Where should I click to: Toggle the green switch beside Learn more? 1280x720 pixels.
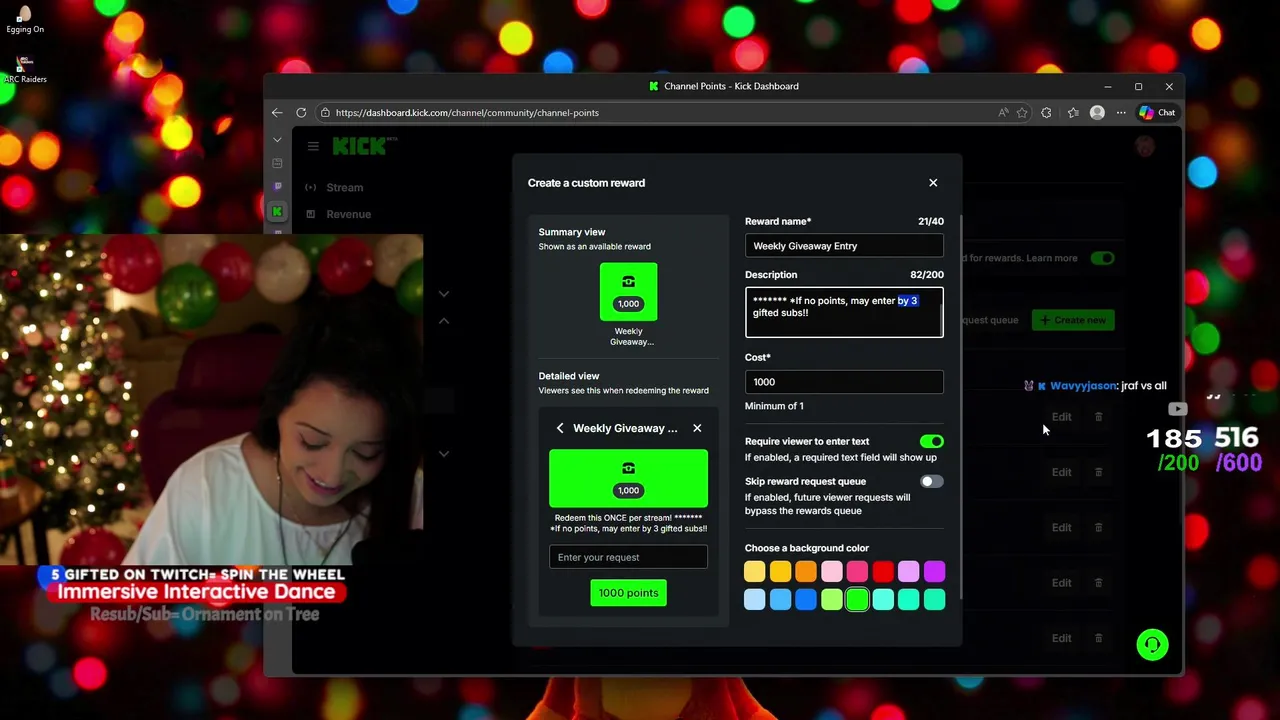(1102, 258)
